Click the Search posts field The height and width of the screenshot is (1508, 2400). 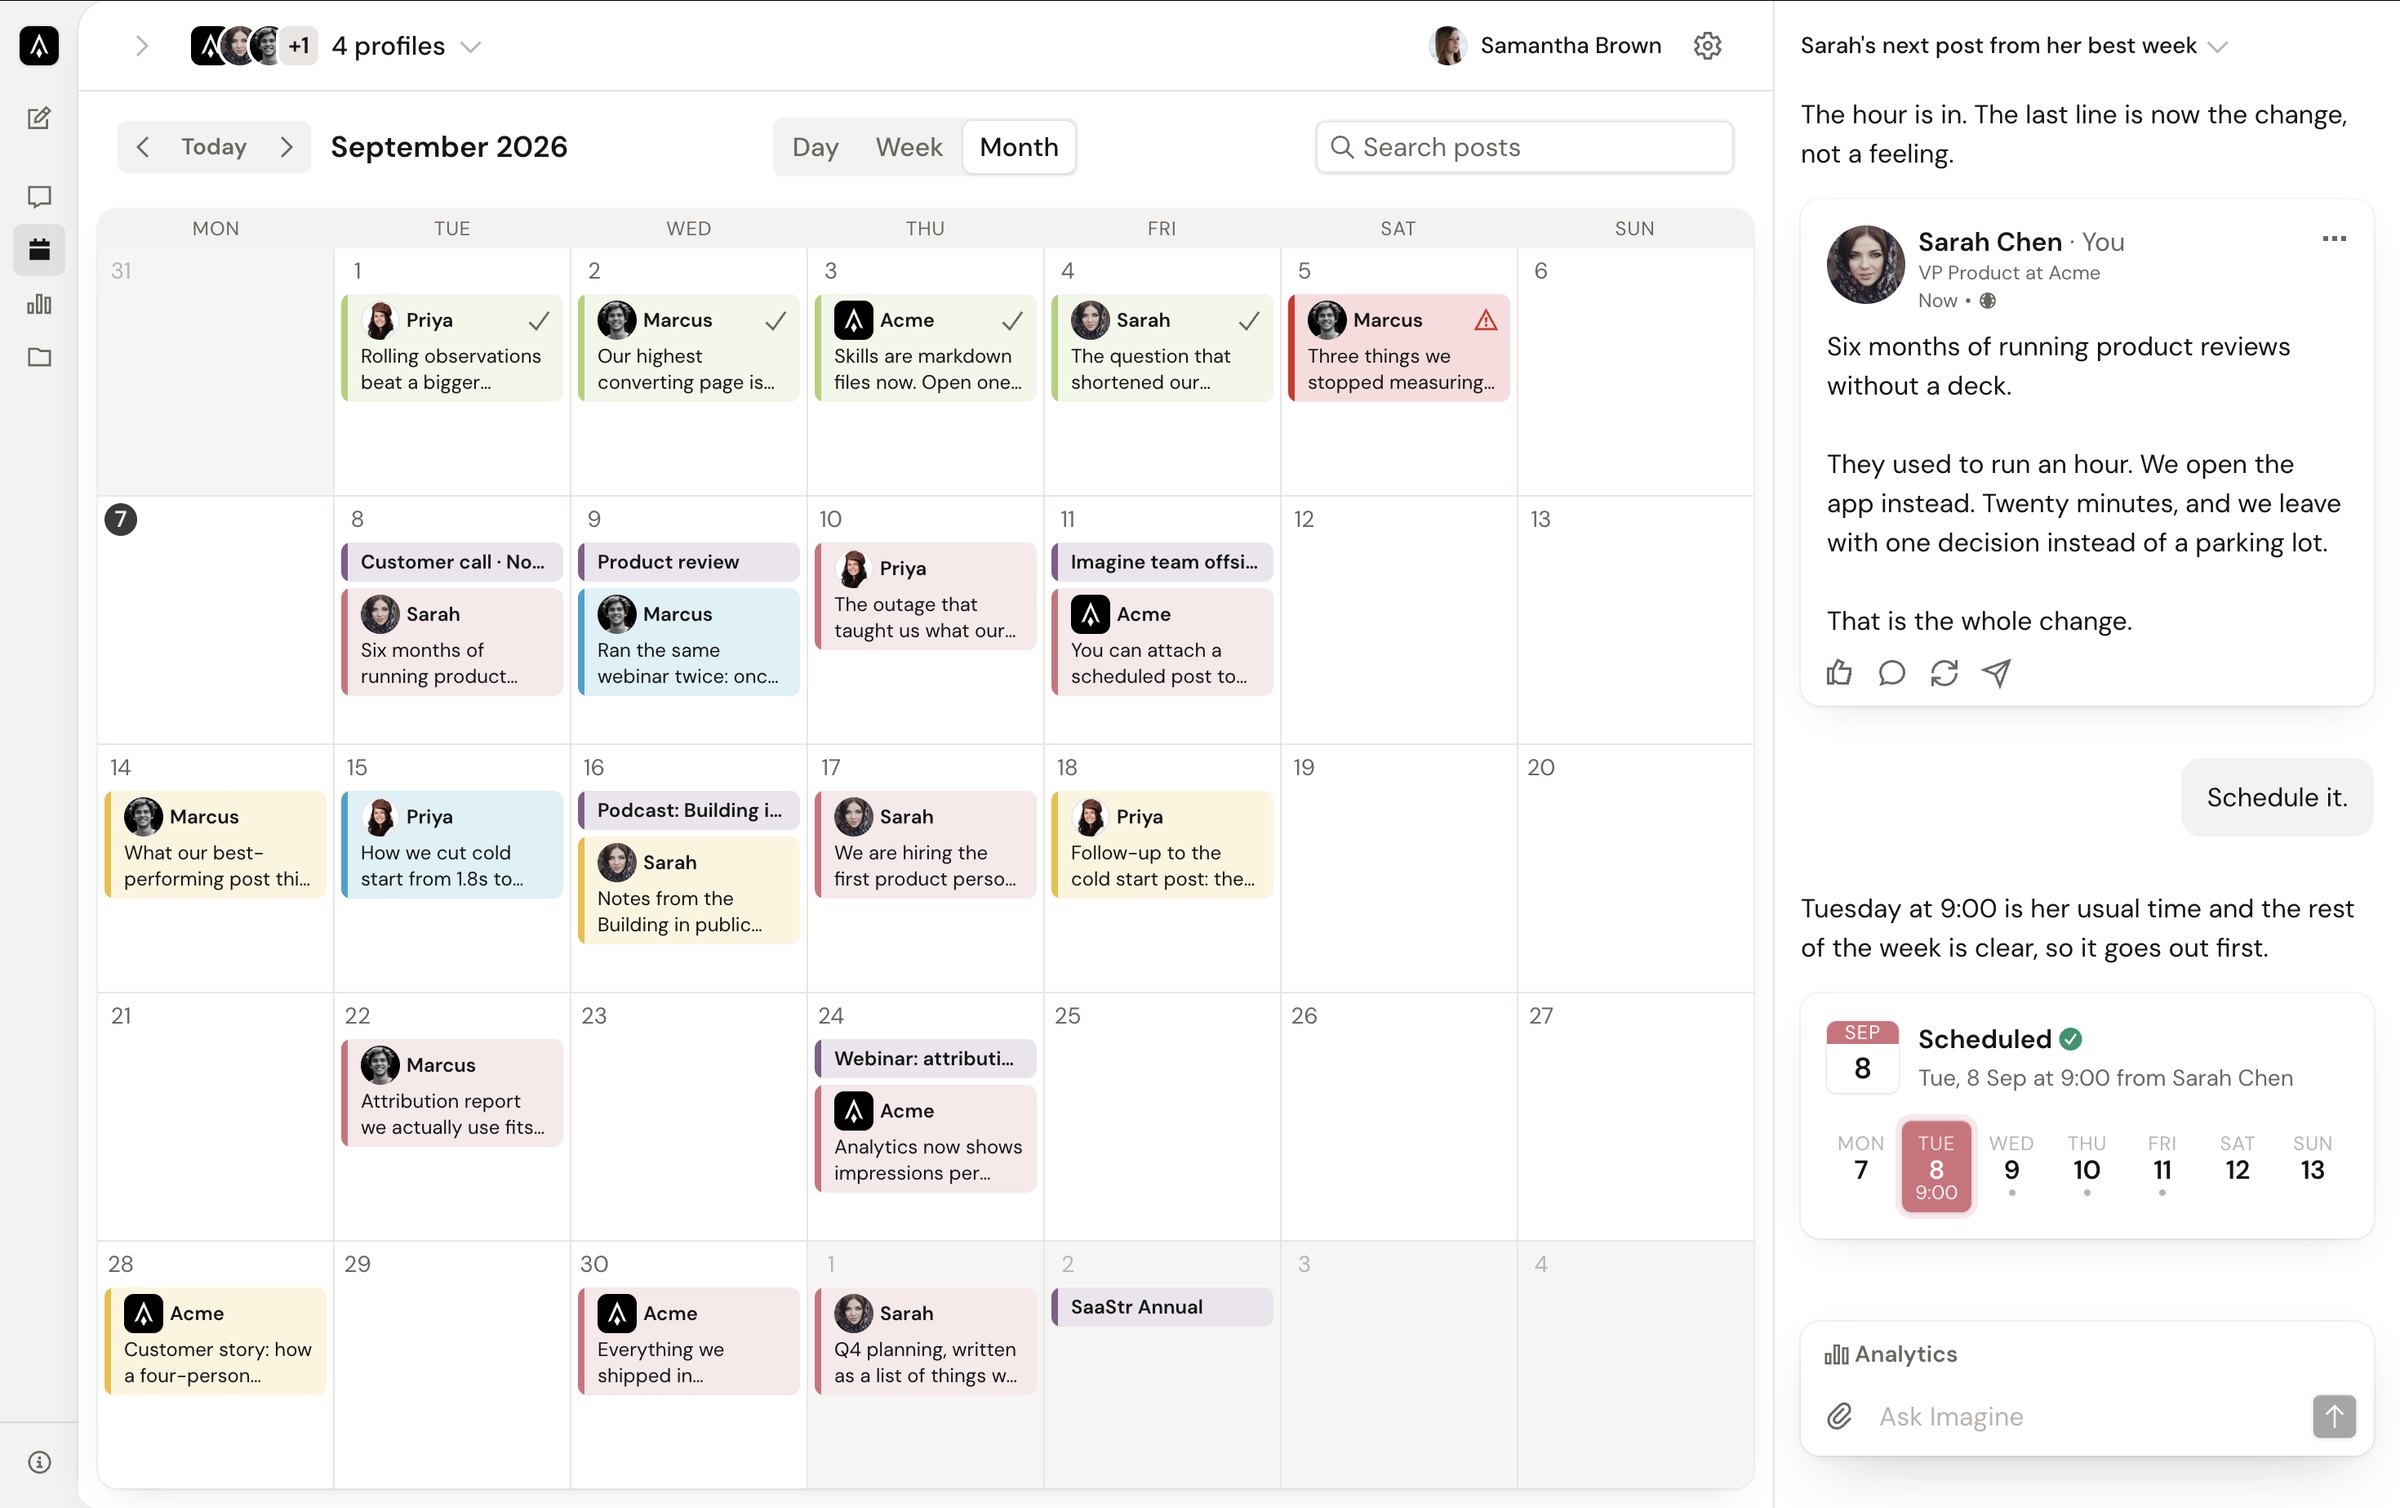coord(1524,147)
